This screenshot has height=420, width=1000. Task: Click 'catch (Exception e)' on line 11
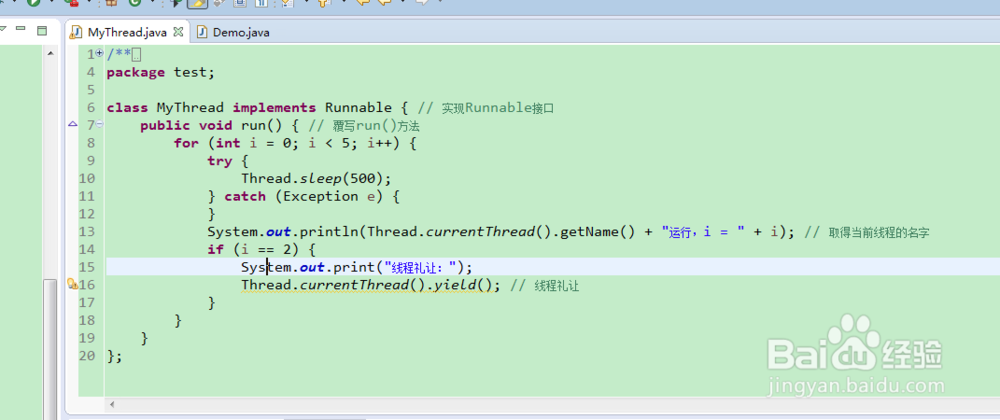click(304, 196)
